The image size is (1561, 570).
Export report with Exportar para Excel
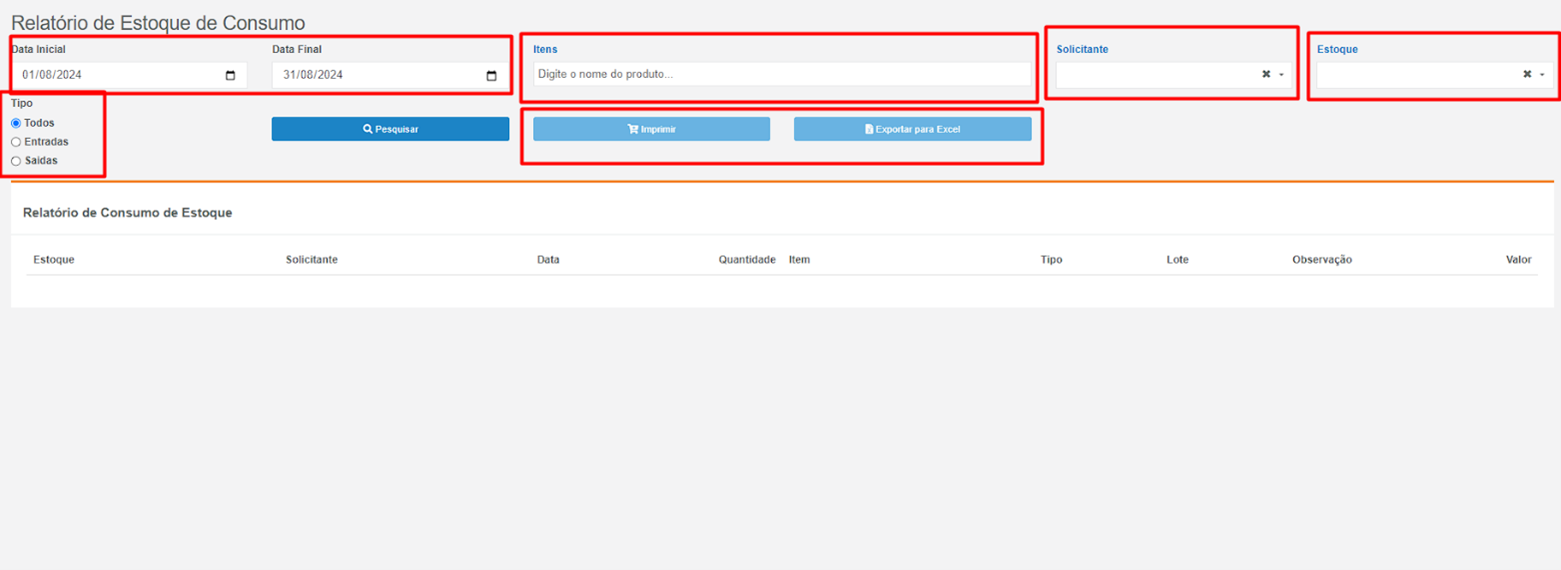(912, 129)
